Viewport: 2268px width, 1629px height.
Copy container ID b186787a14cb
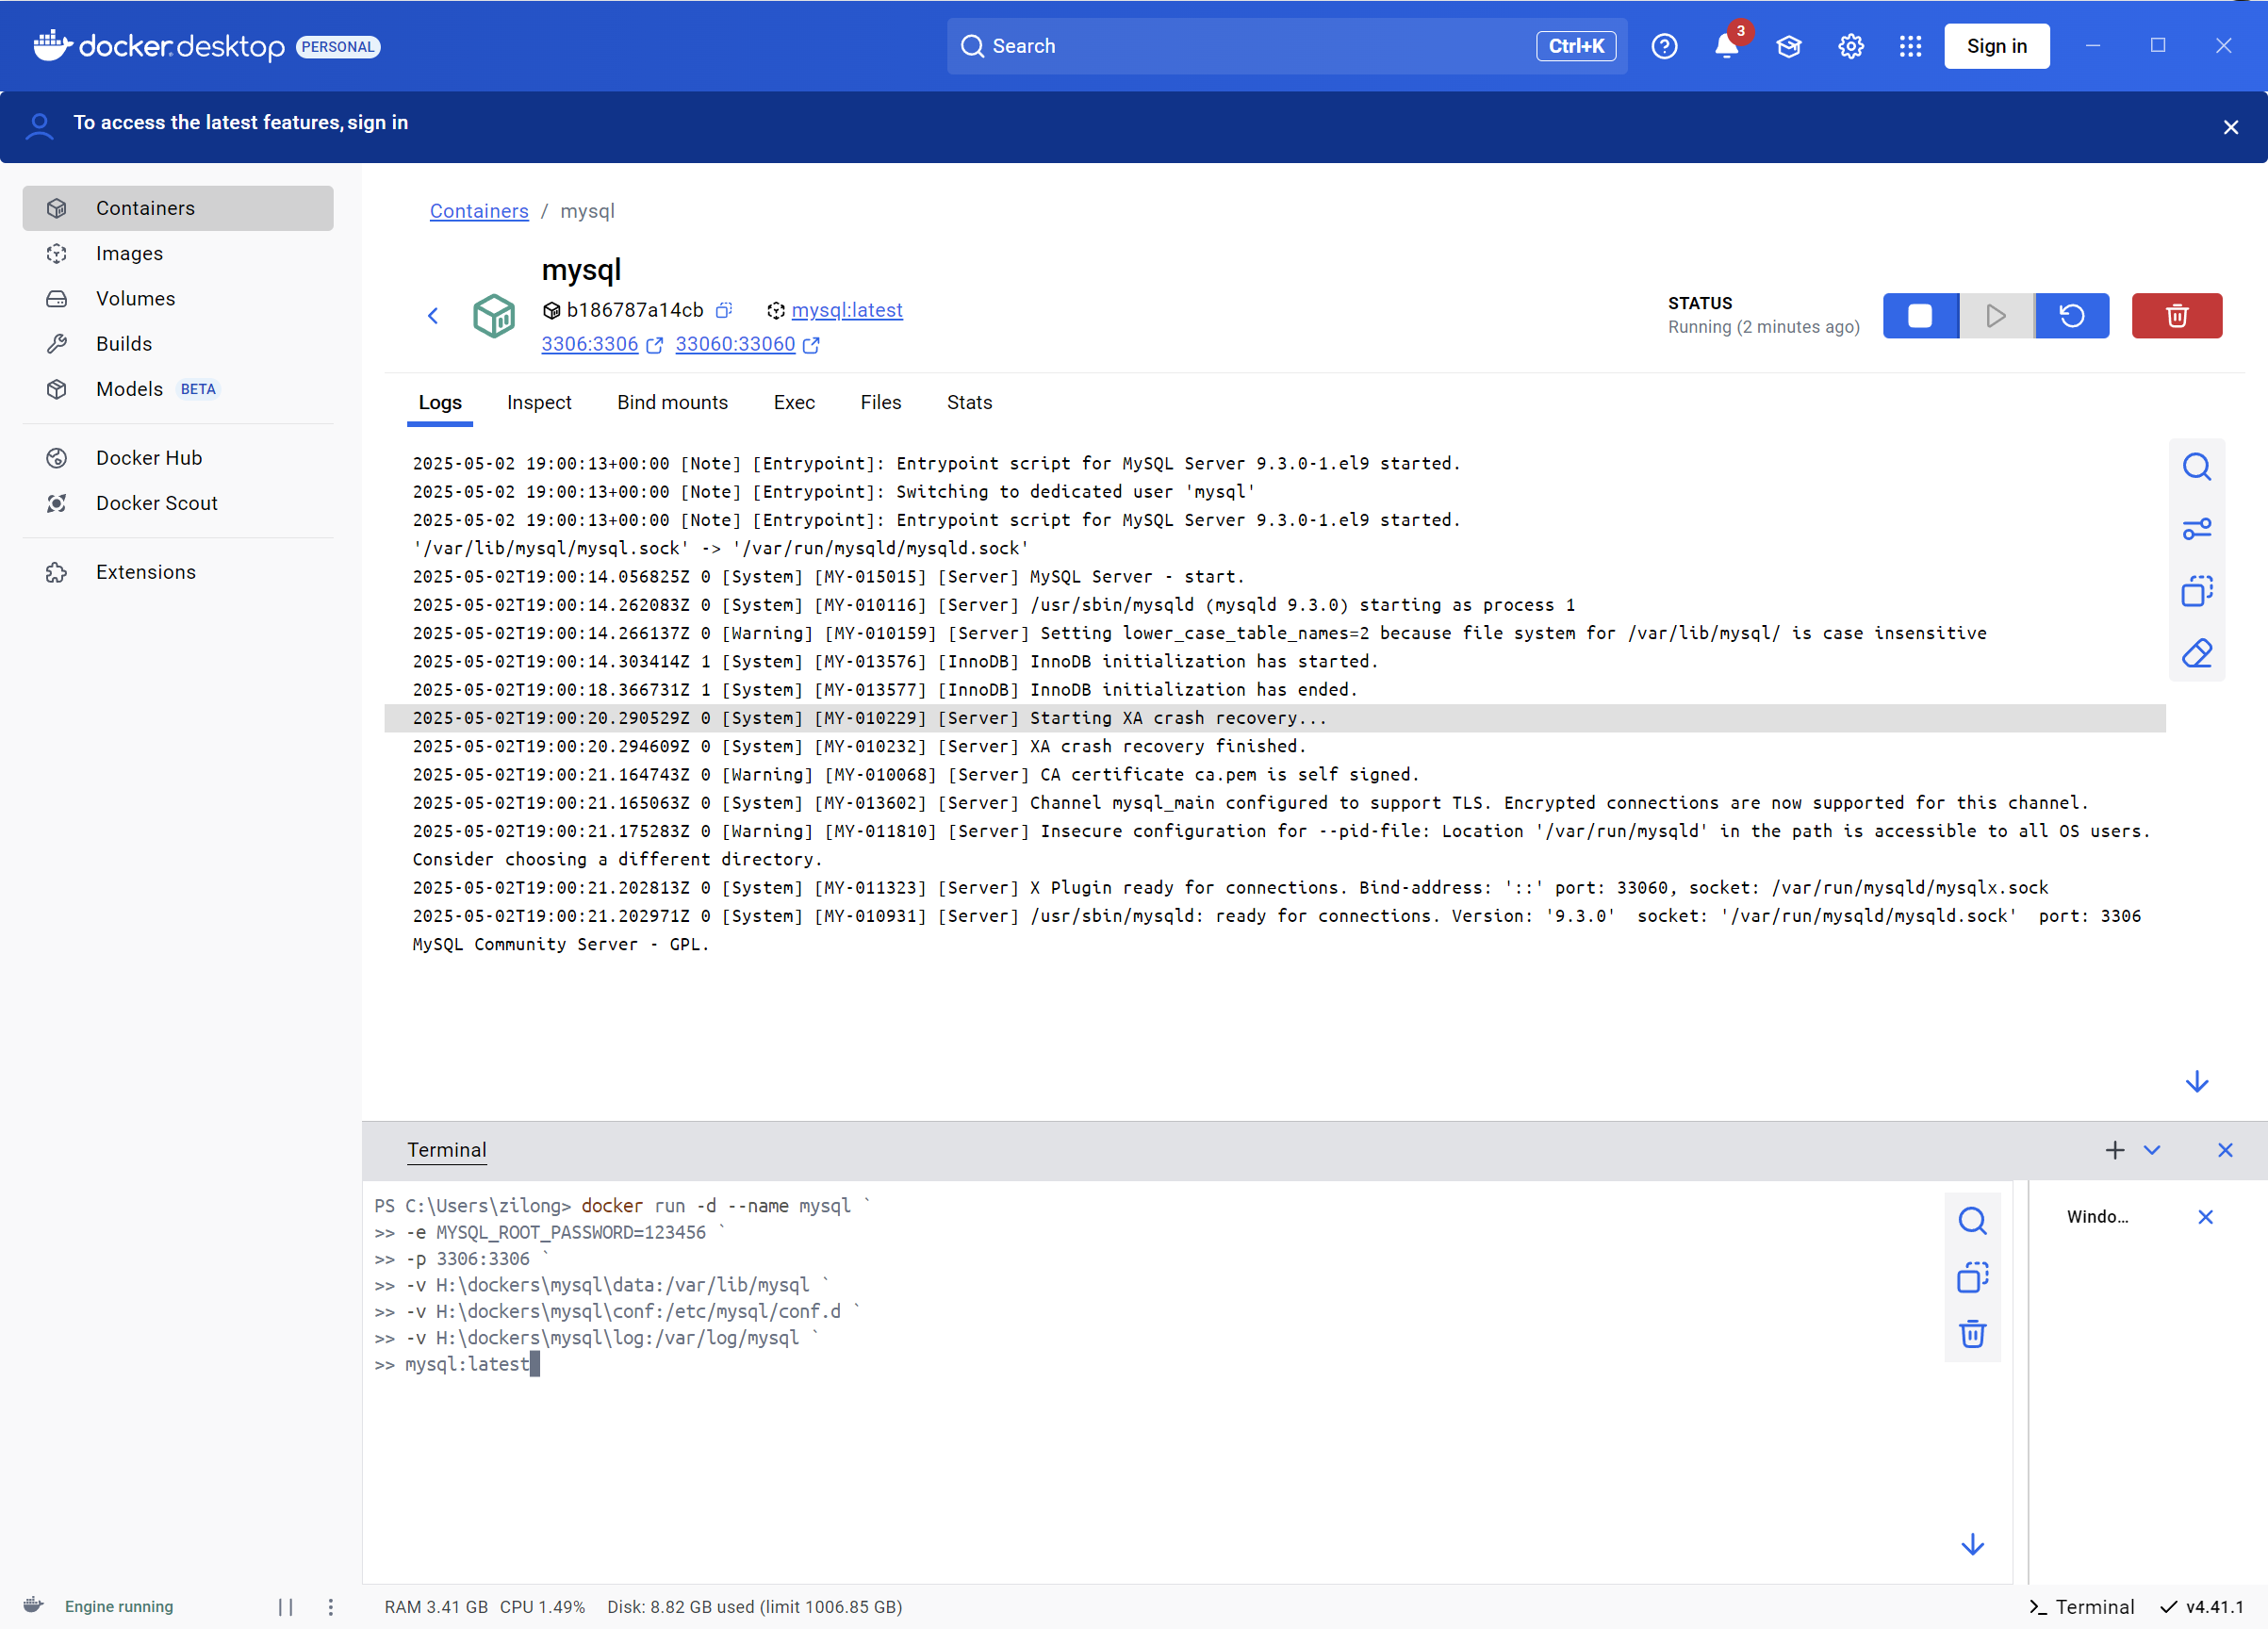[x=724, y=310]
